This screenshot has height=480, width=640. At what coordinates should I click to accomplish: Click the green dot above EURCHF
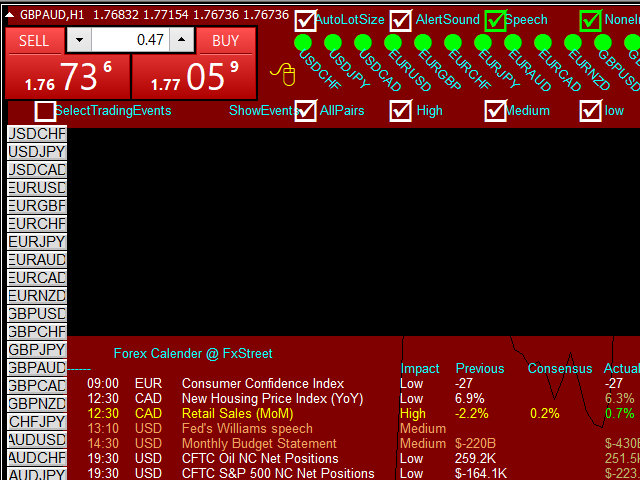(453, 42)
